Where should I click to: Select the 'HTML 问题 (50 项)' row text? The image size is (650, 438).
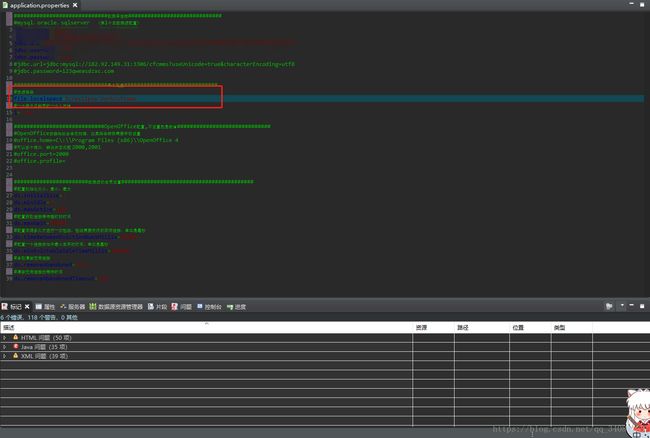(x=46, y=338)
